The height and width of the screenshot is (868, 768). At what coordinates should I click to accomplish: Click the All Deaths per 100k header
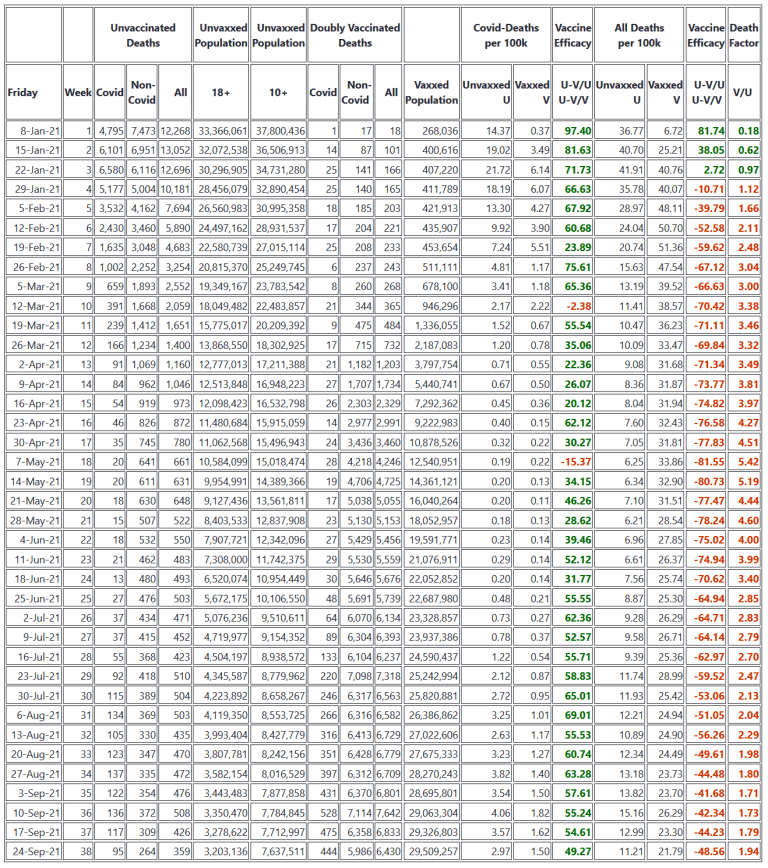tap(638, 36)
